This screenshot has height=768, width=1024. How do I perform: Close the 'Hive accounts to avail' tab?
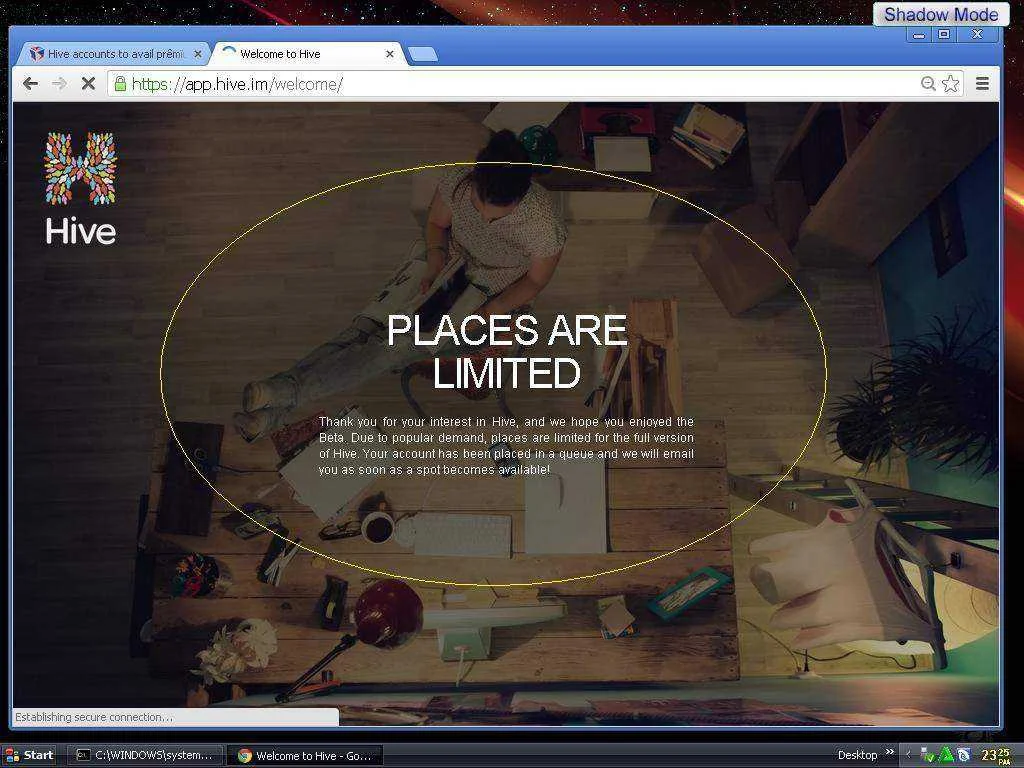tap(198, 54)
